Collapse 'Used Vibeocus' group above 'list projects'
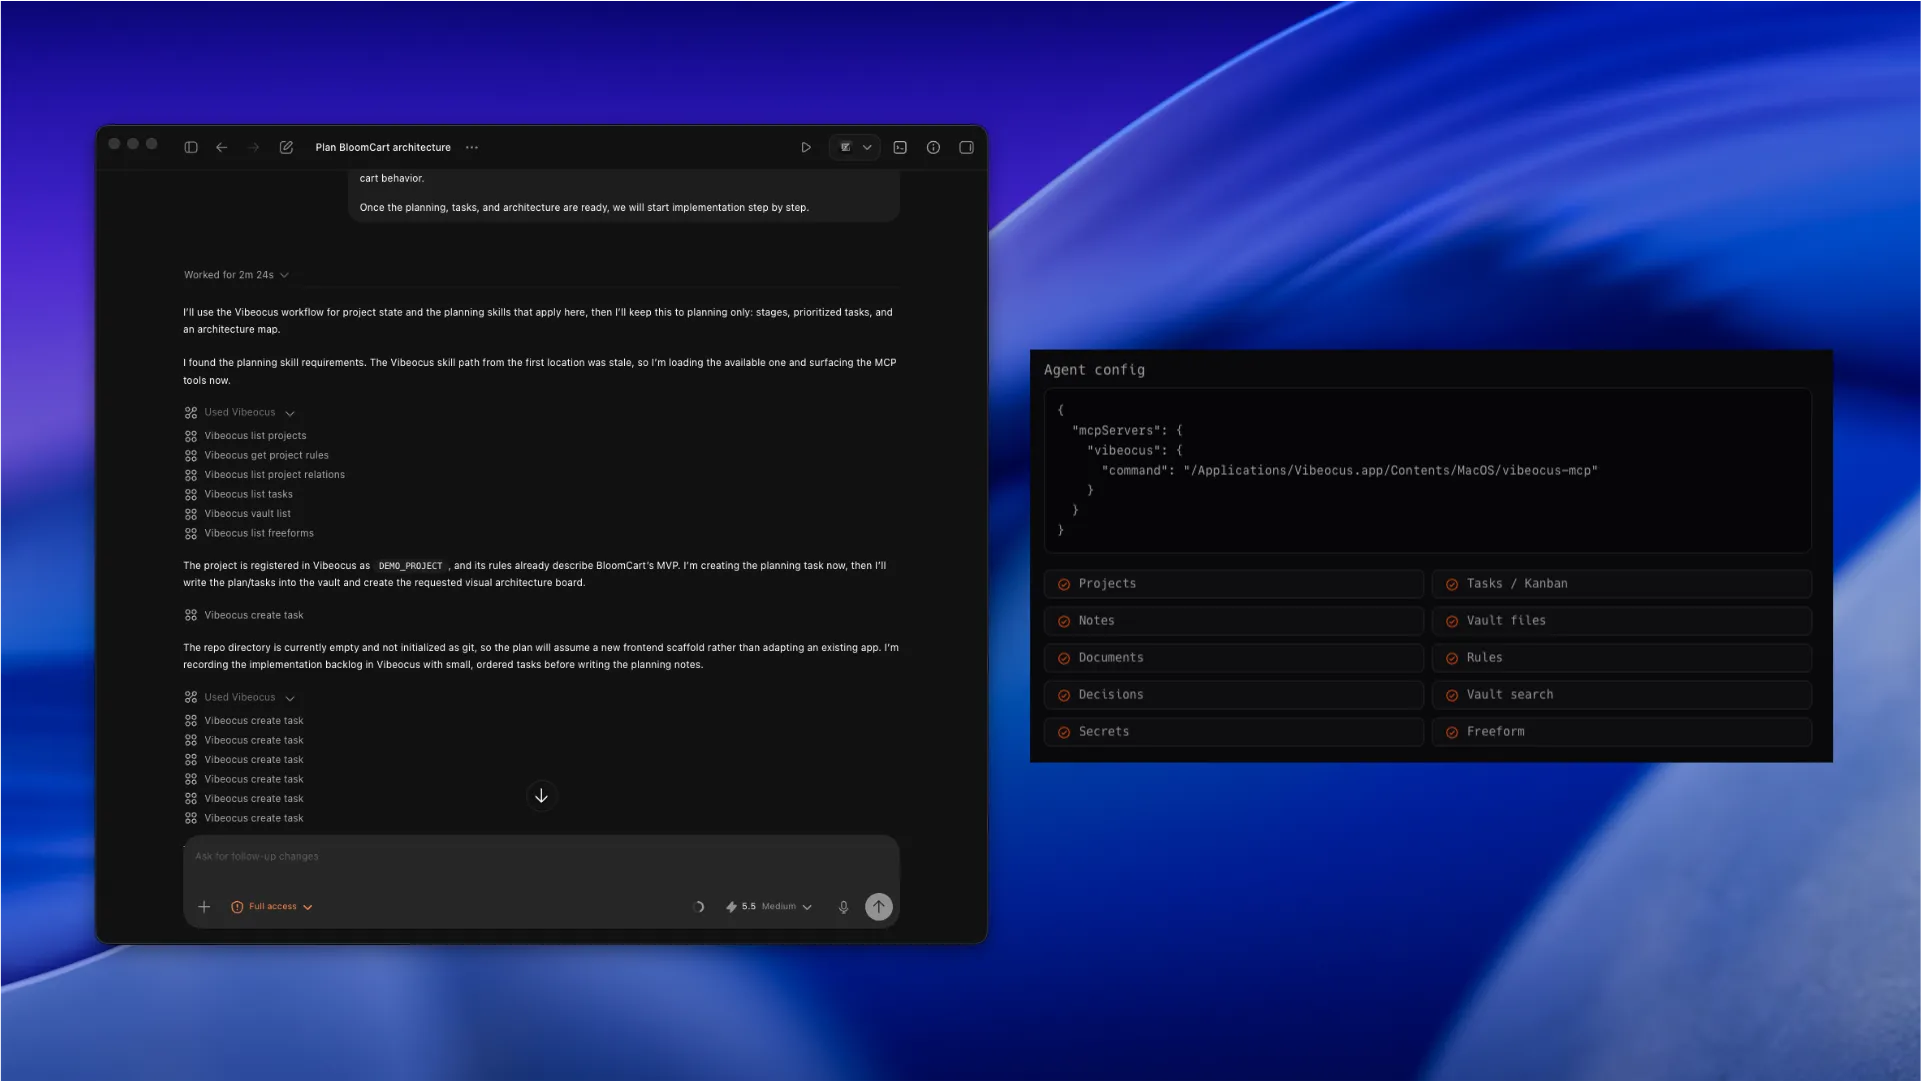 coord(240,412)
